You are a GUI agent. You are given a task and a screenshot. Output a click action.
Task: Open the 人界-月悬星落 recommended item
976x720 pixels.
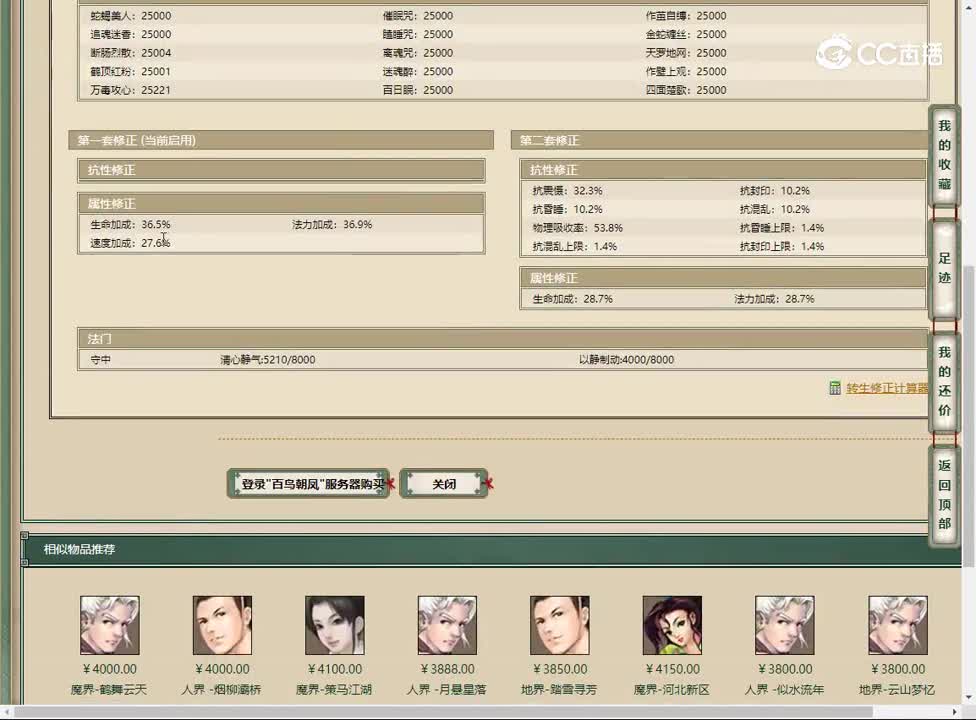click(447, 624)
